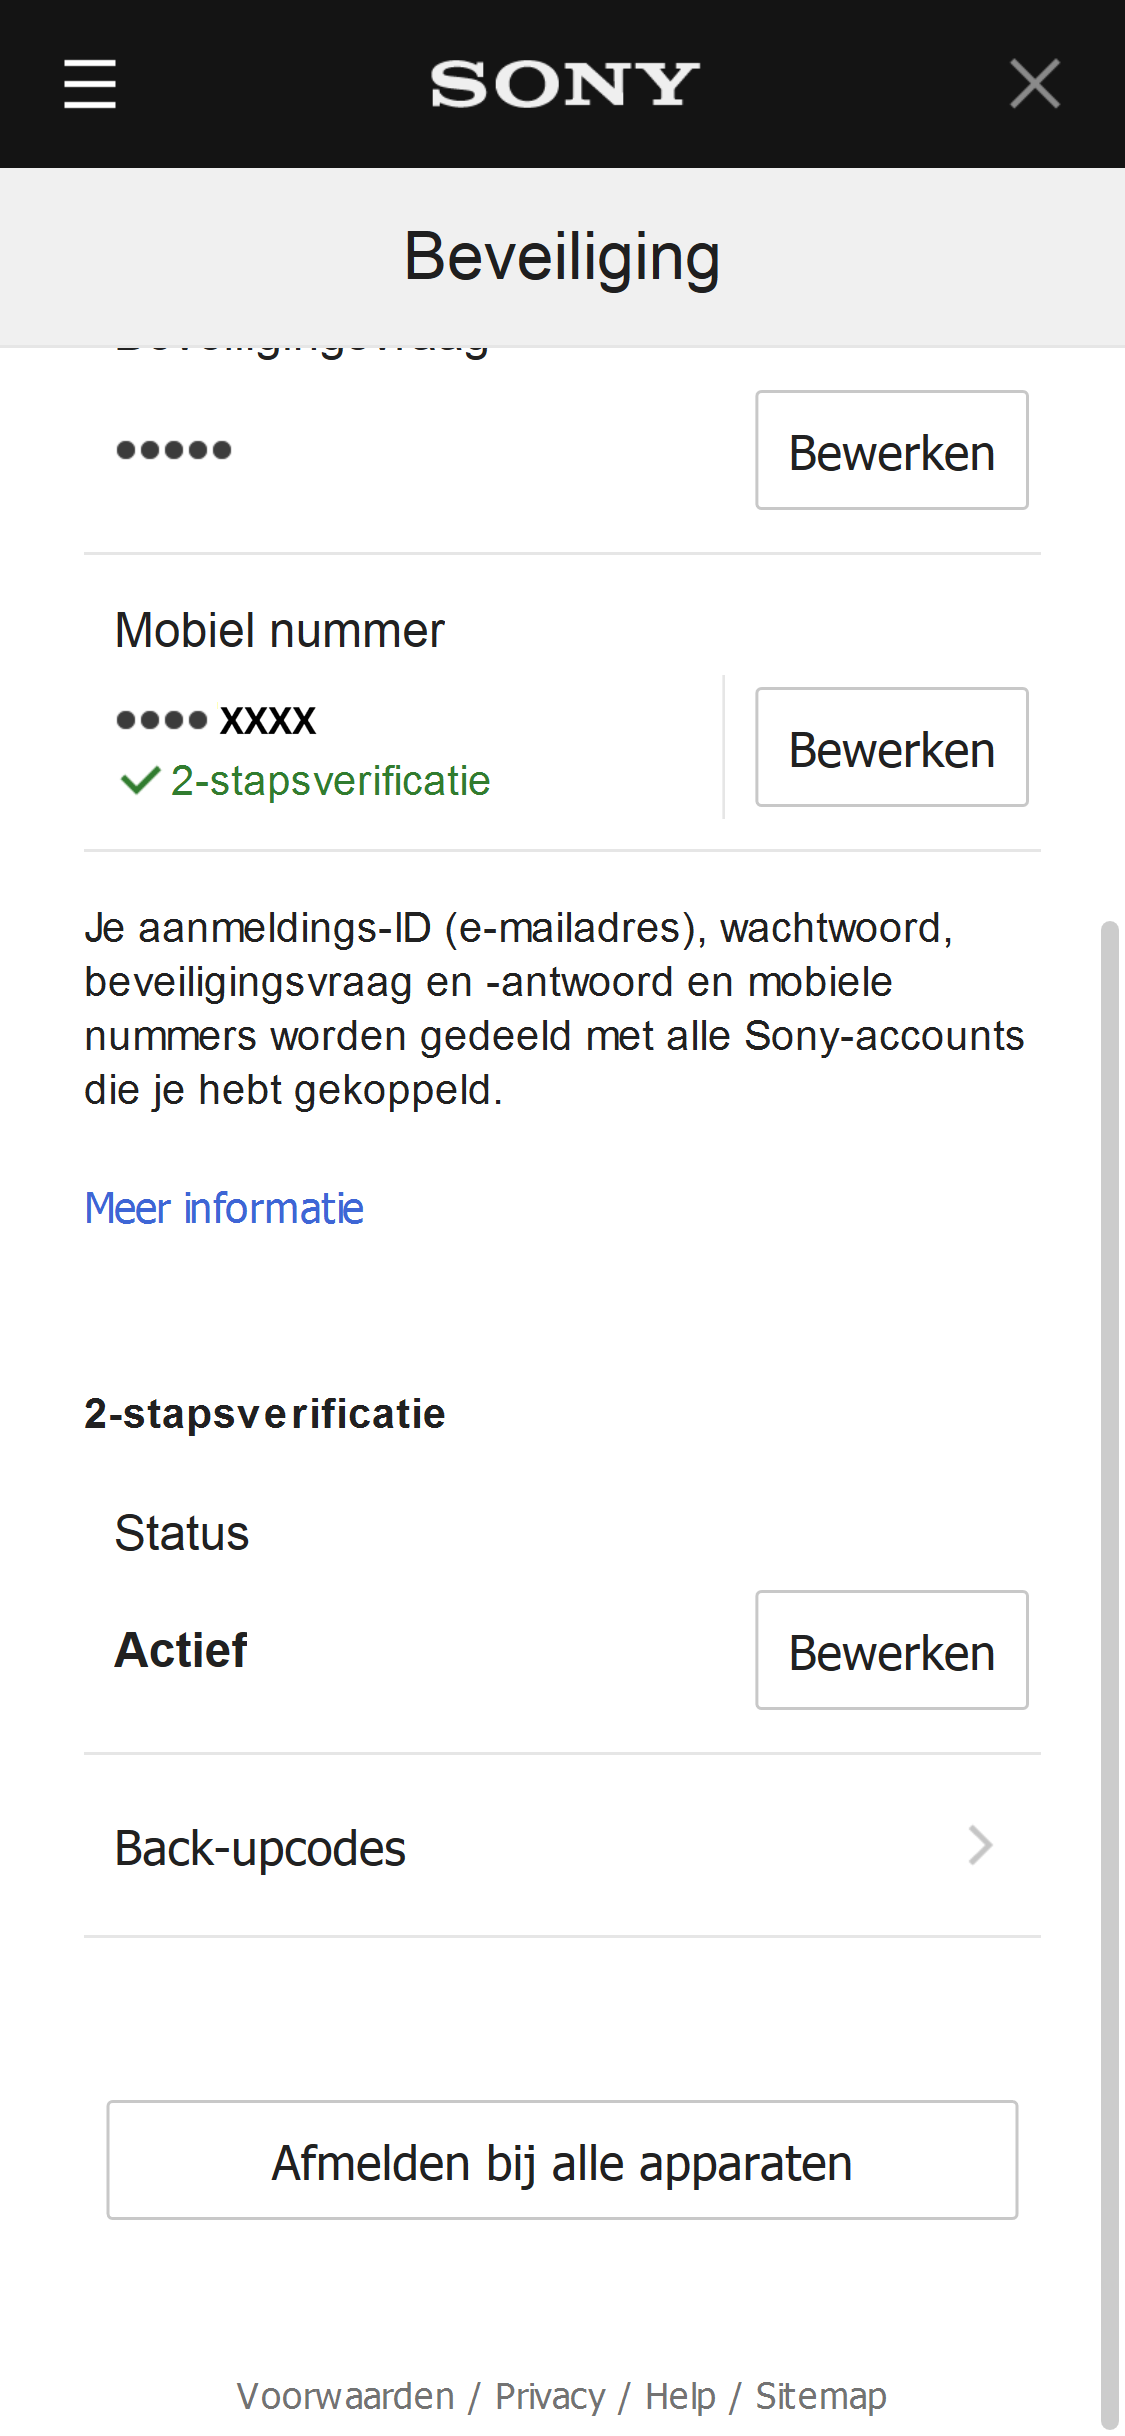This screenshot has width=1125, height=2436.
Task: Open the Meer informatie link
Action: [x=224, y=1209]
